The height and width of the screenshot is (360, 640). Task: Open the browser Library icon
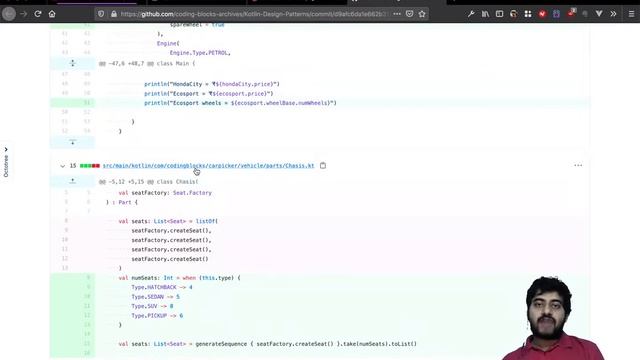pyautogui.click(x=485, y=14)
